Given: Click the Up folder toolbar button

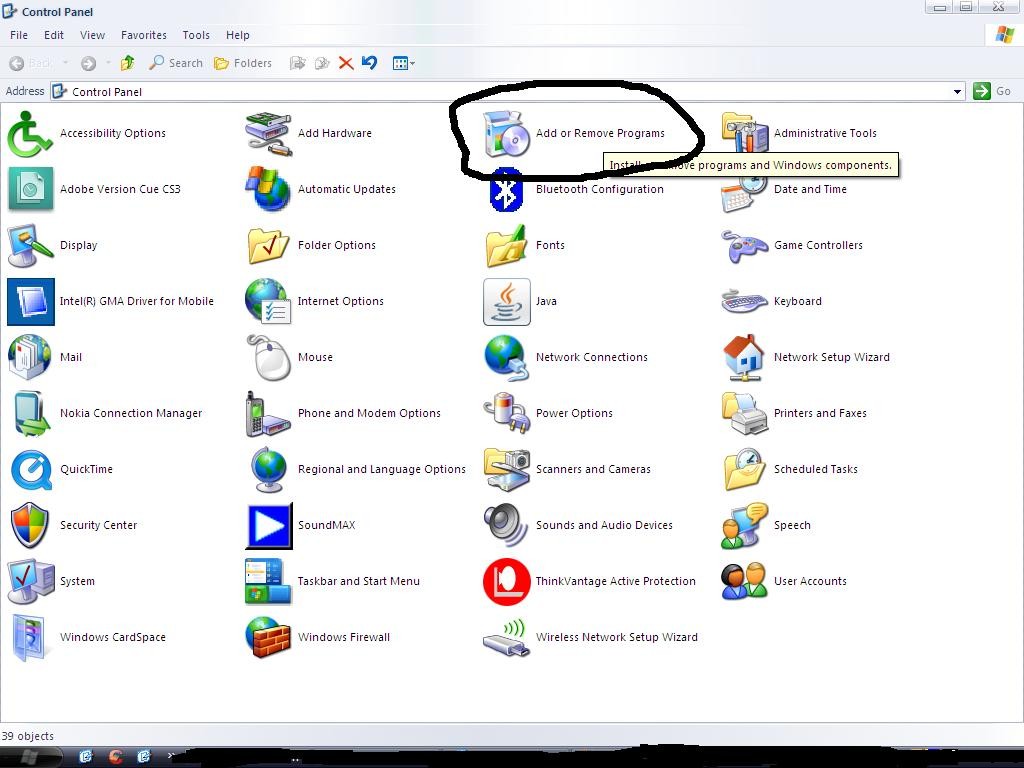Looking at the screenshot, I should [x=127, y=63].
